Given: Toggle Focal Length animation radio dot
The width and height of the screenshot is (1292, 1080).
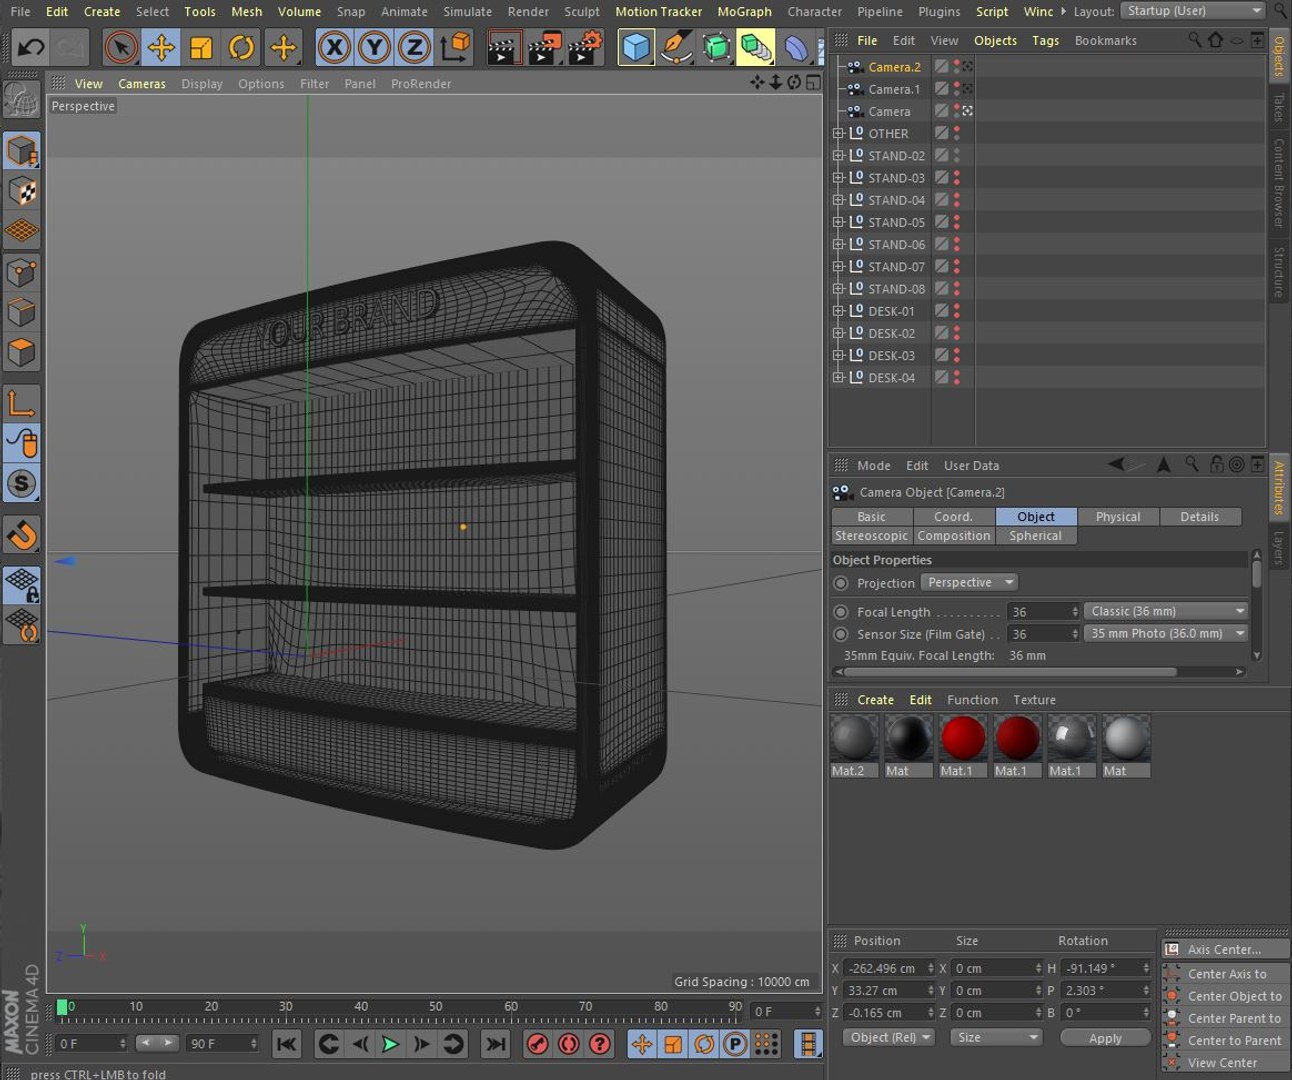Looking at the screenshot, I should point(841,612).
